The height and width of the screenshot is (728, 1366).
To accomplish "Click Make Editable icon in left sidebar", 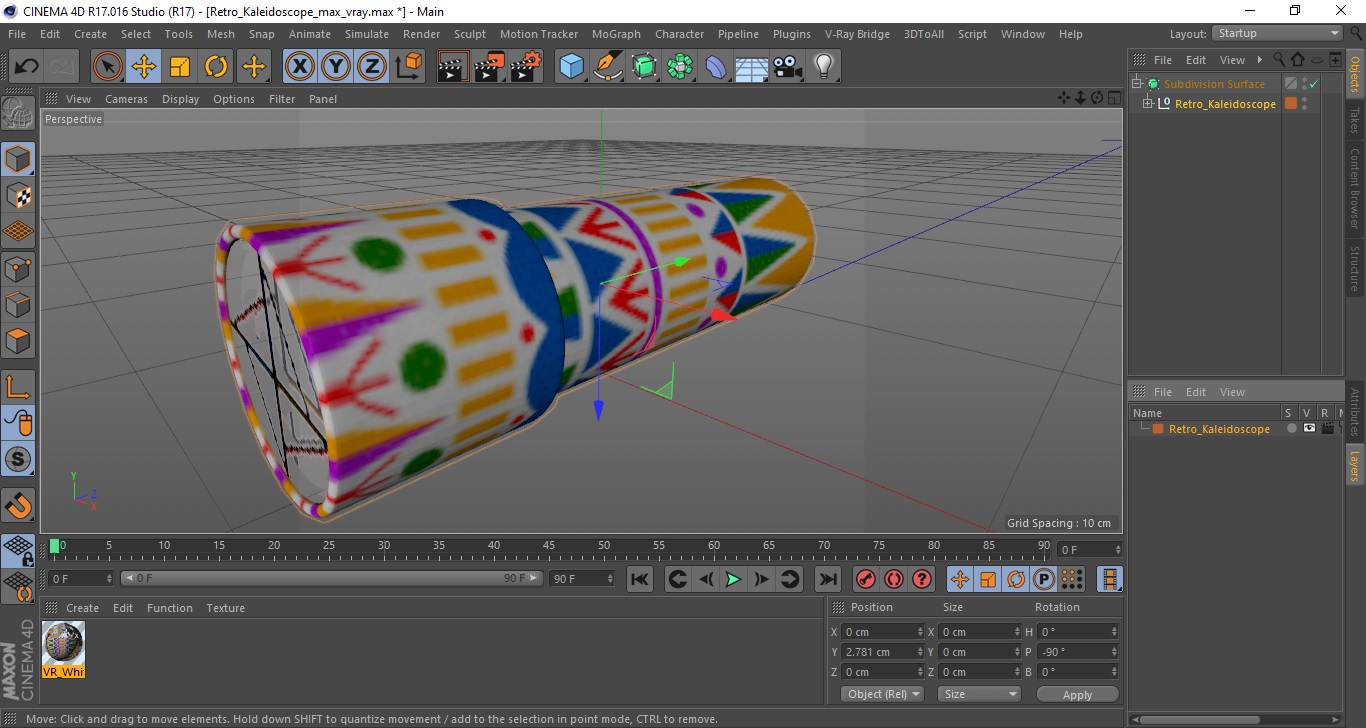I will [18, 113].
